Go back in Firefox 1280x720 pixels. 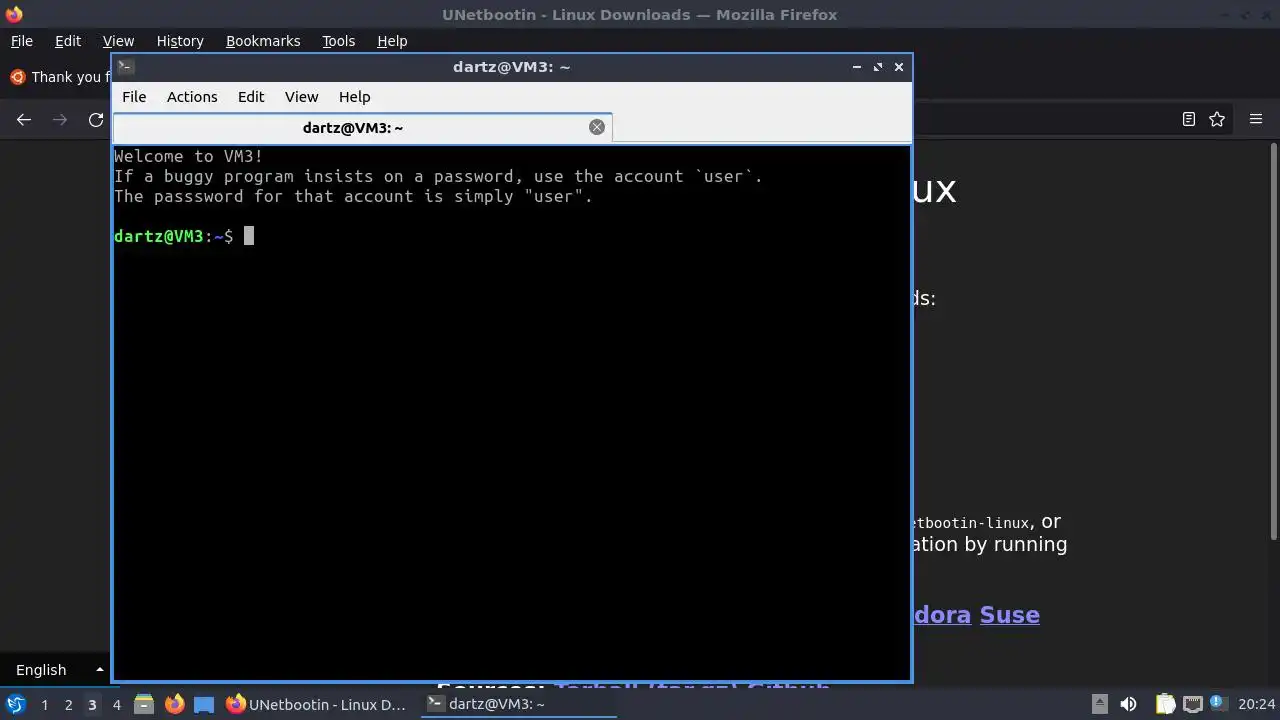[x=24, y=120]
